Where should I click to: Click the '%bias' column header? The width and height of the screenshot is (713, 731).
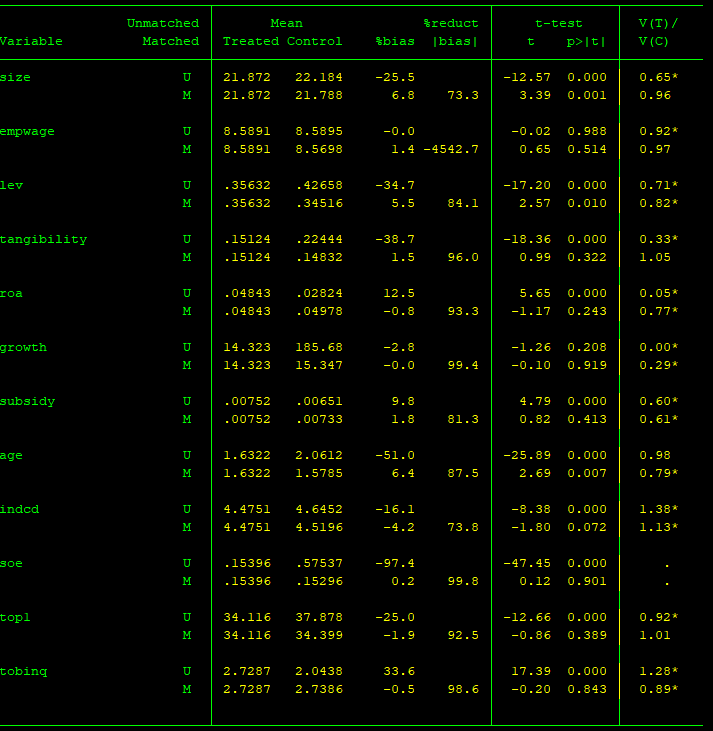395,41
